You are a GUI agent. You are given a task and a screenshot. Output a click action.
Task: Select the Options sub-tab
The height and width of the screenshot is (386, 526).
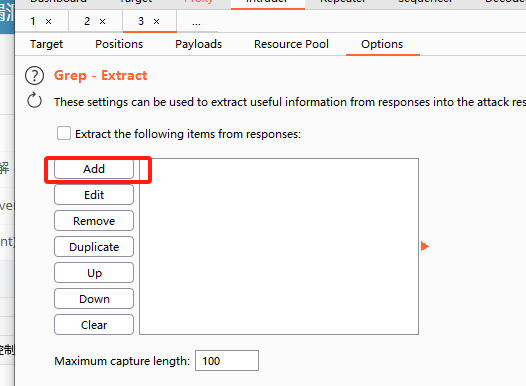pyautogui.click(x=382, y=44)
